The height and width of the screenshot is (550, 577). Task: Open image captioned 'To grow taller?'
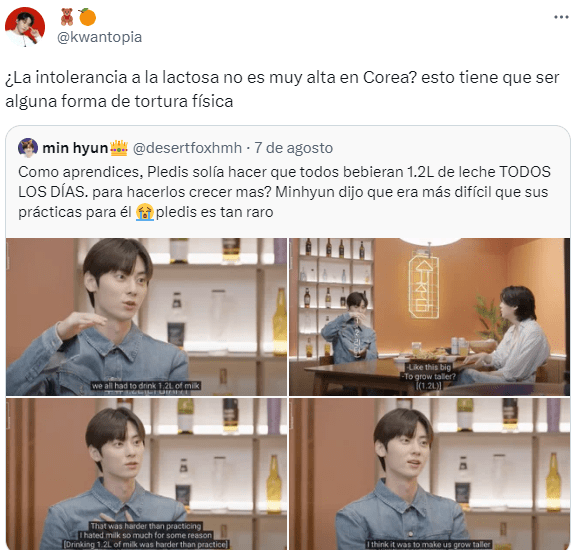[x=429, y=317]
